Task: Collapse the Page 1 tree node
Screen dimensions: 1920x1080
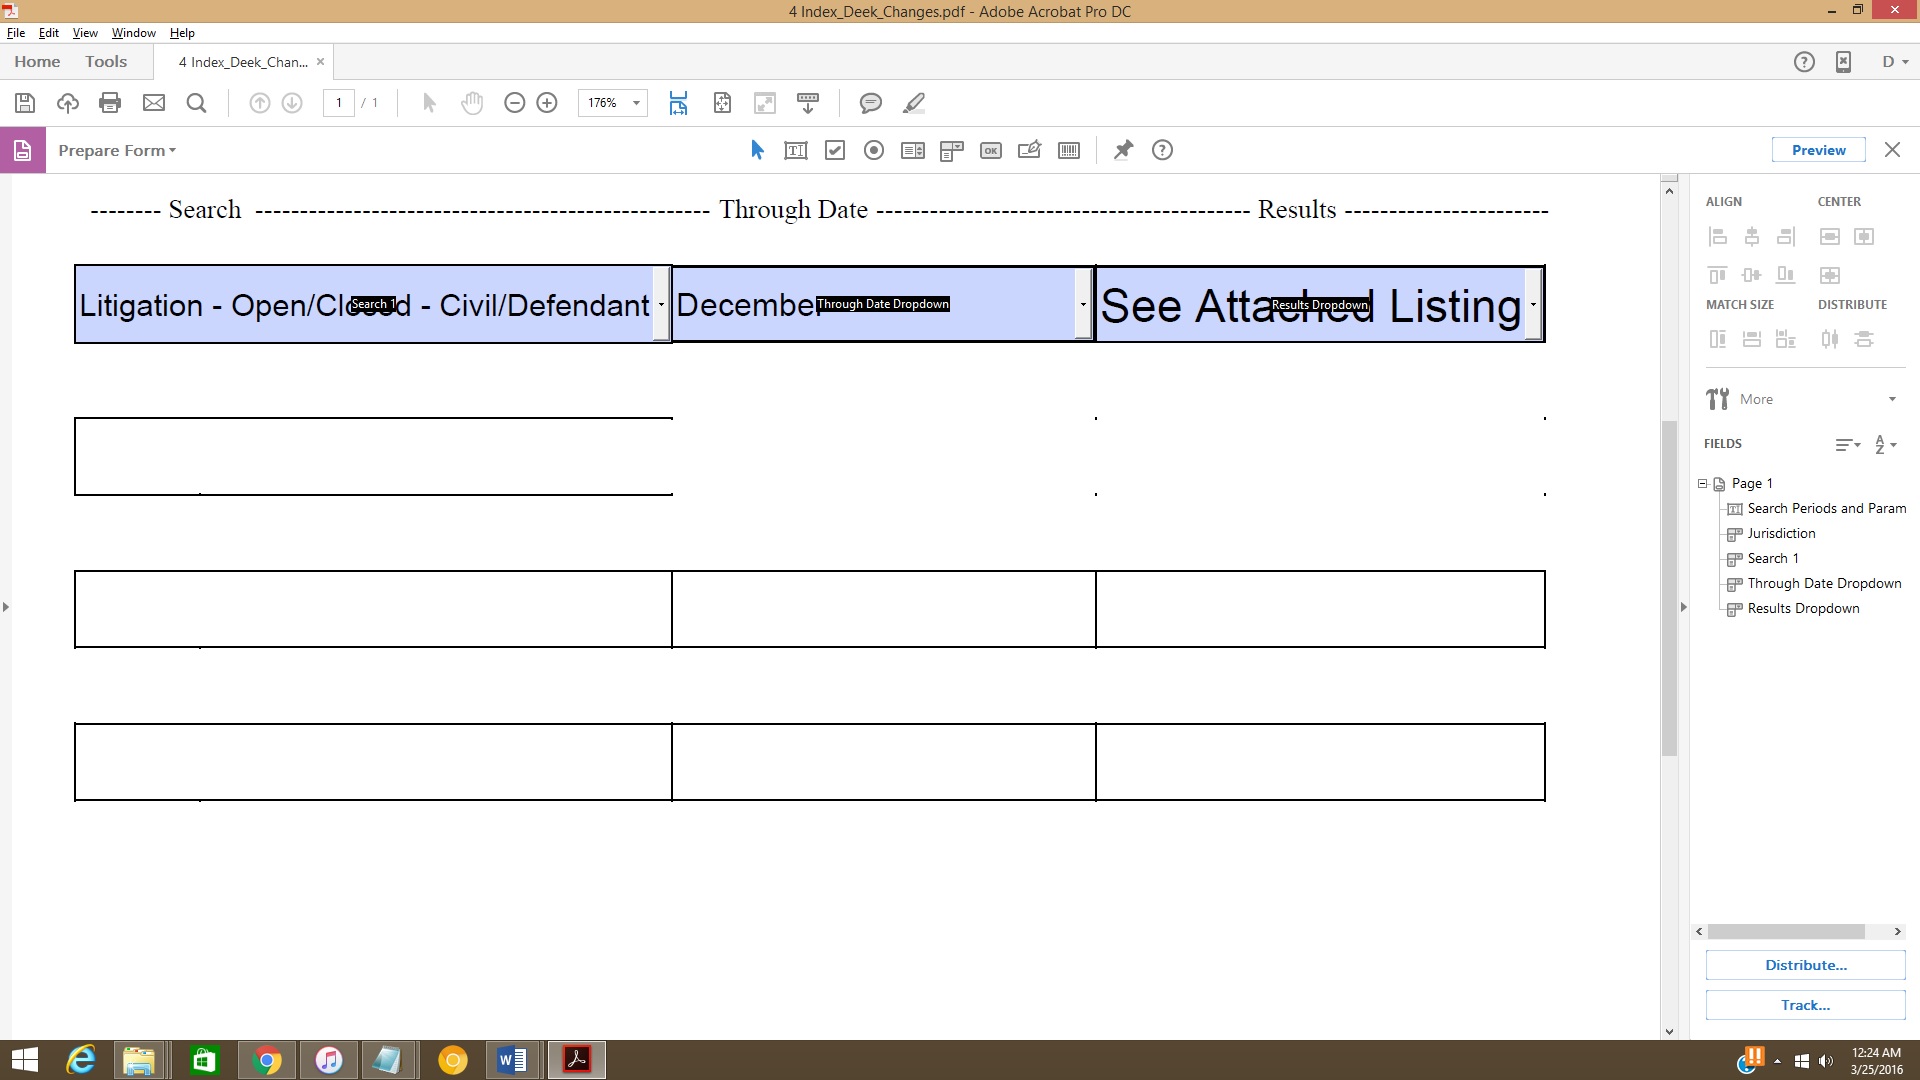Action: (1702, 483)
